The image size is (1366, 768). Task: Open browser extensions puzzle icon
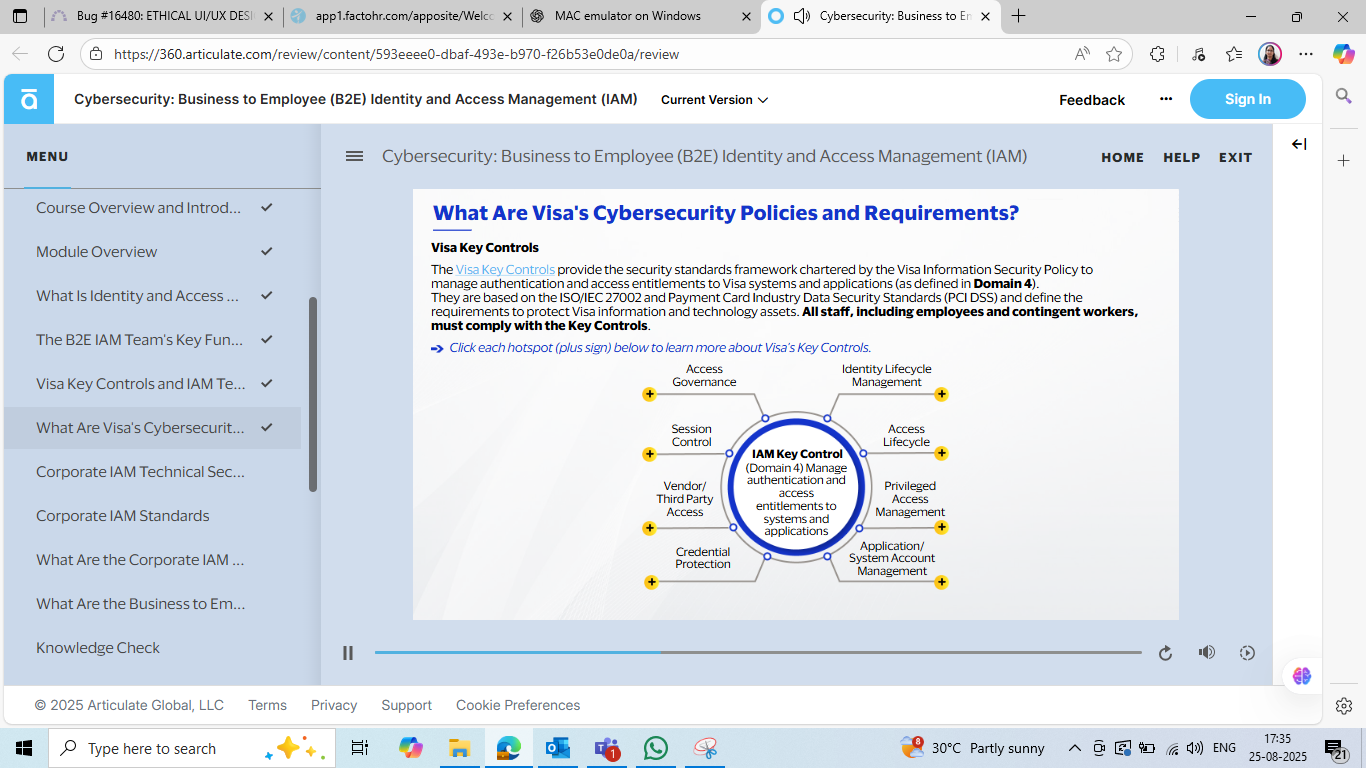click(x=1158, y=54)
